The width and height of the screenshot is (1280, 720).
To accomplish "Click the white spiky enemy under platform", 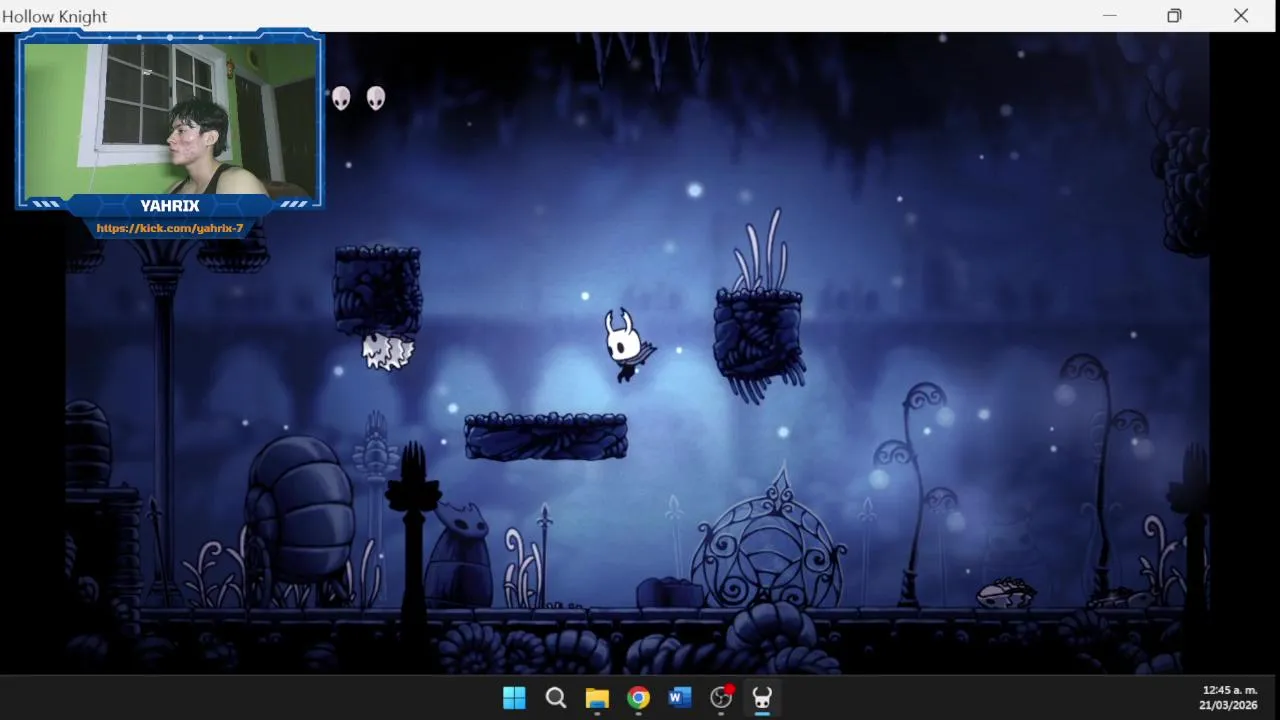I will click(x=387, y=351).
